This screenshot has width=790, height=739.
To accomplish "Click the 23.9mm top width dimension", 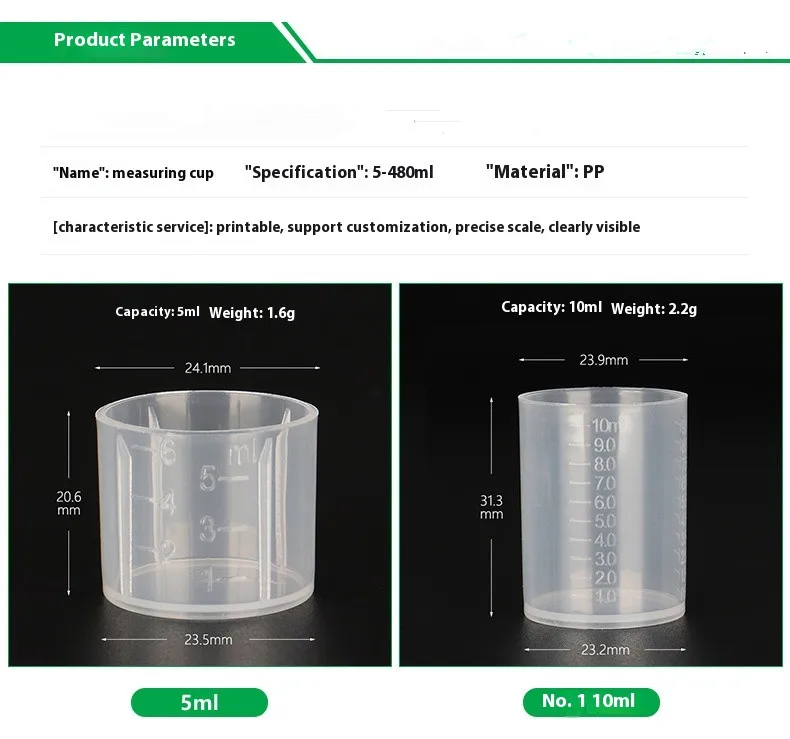I will 605,360.
